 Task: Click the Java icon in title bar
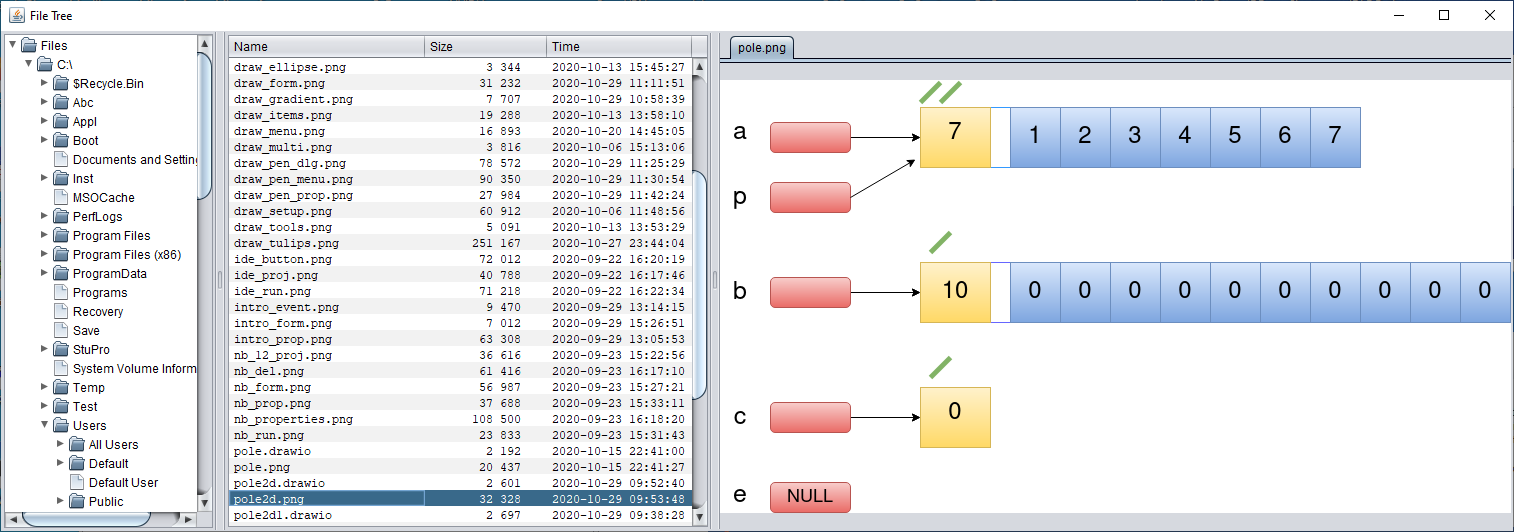(x=17, y=15)
